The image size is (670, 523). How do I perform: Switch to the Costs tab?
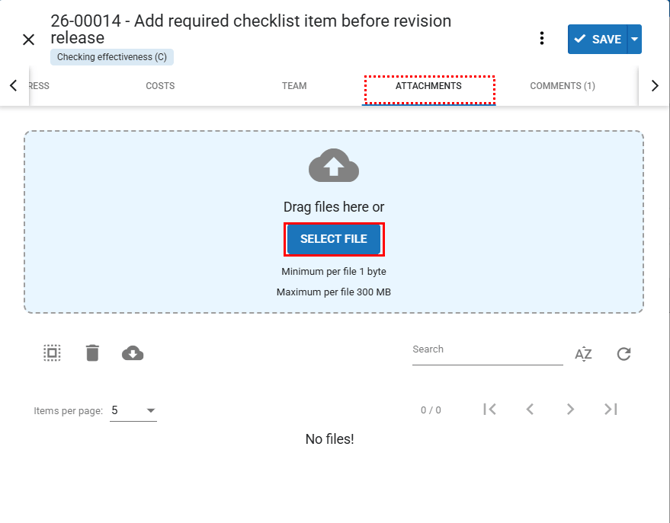pyautogui.click(x=160, y=86)
